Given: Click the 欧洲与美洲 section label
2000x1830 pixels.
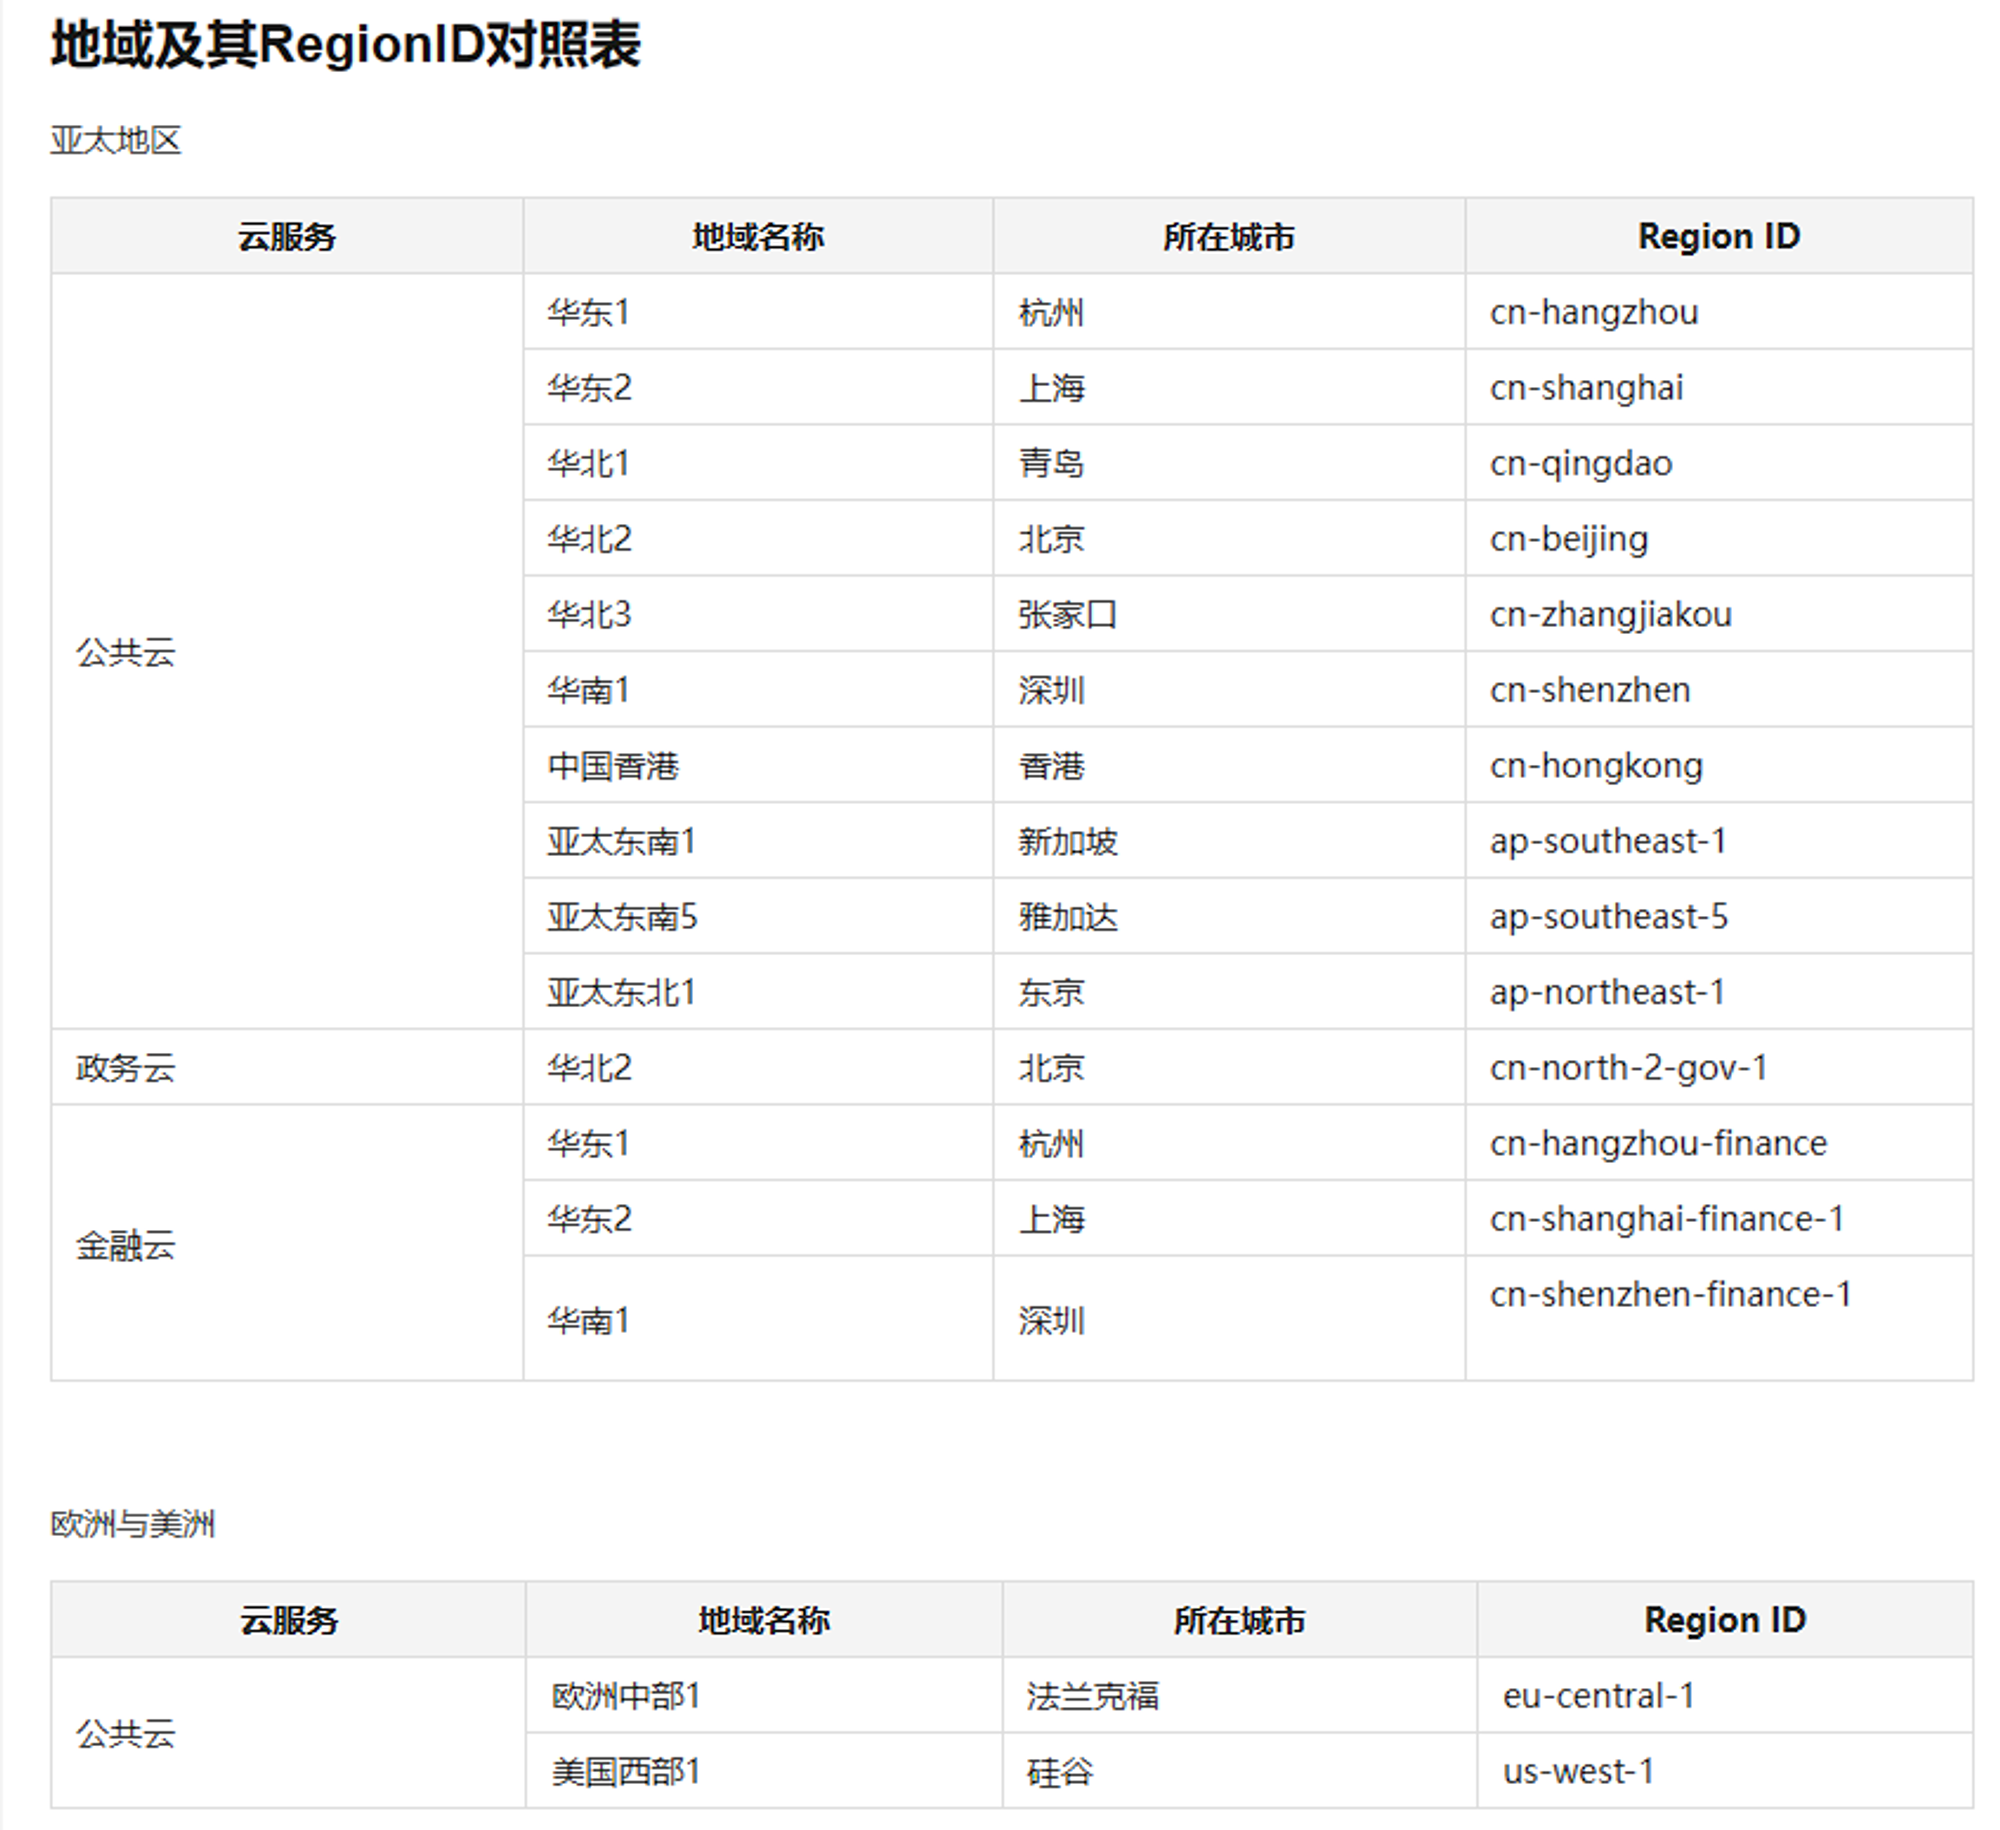Looking at the screenshot, I should click(x=133, y=1524).
